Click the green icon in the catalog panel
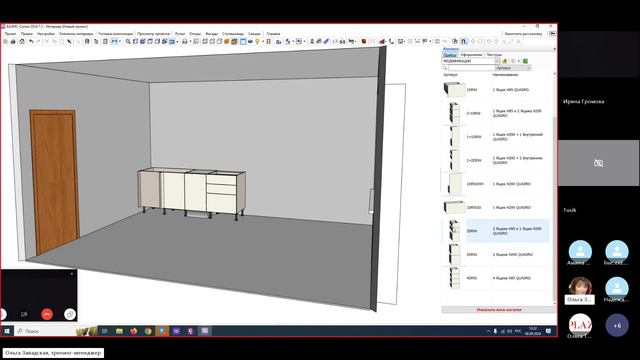Screen dimensions: 640x360 525,61
